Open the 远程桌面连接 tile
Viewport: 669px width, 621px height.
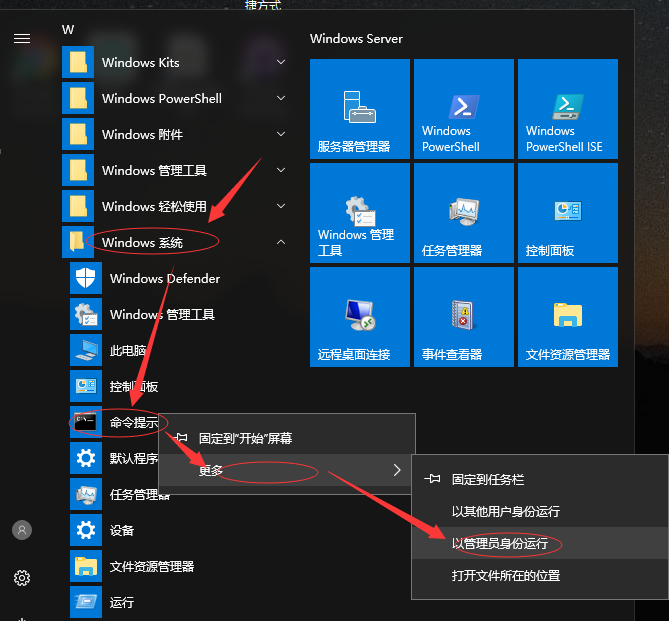tap(360, 317)
